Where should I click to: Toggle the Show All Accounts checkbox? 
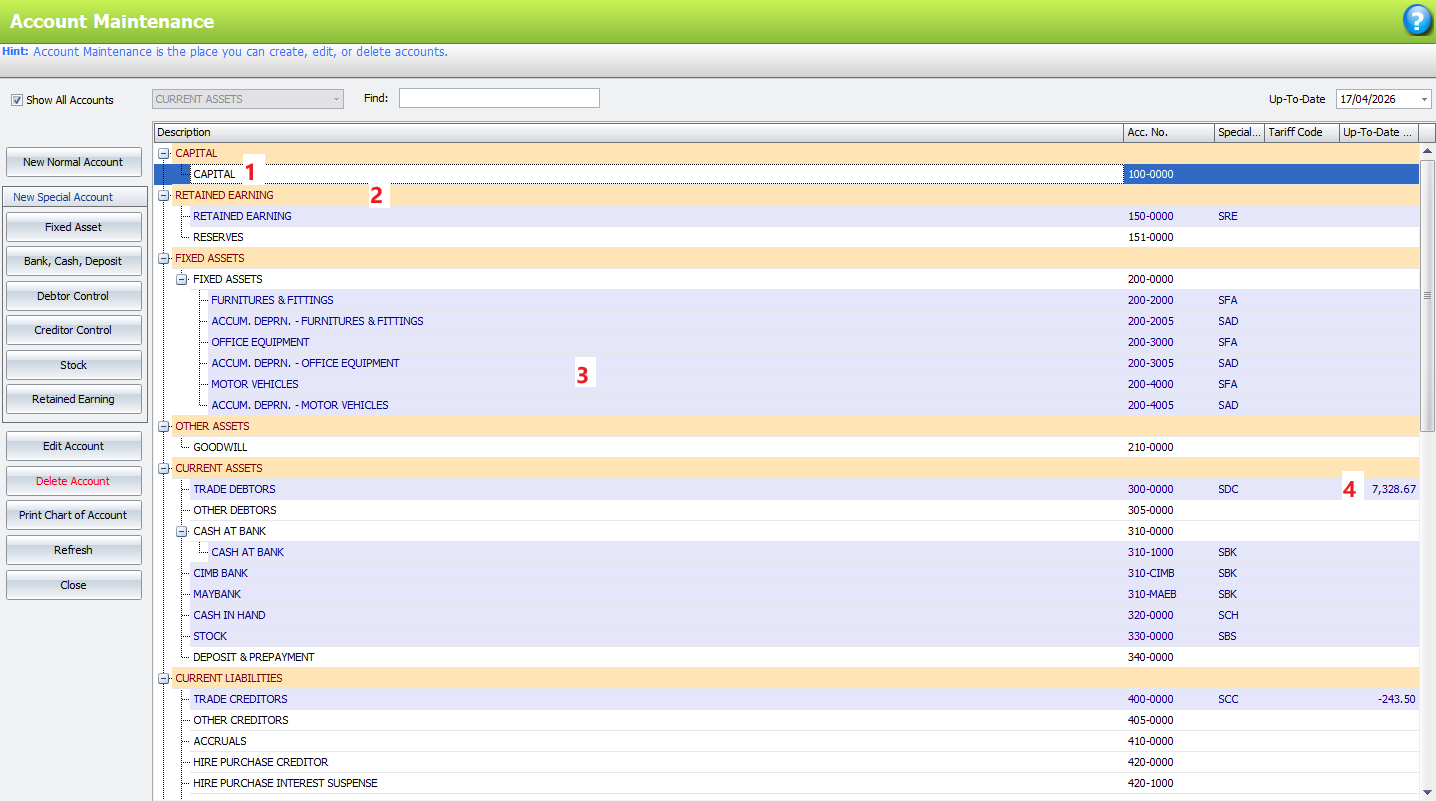(17, 100)
